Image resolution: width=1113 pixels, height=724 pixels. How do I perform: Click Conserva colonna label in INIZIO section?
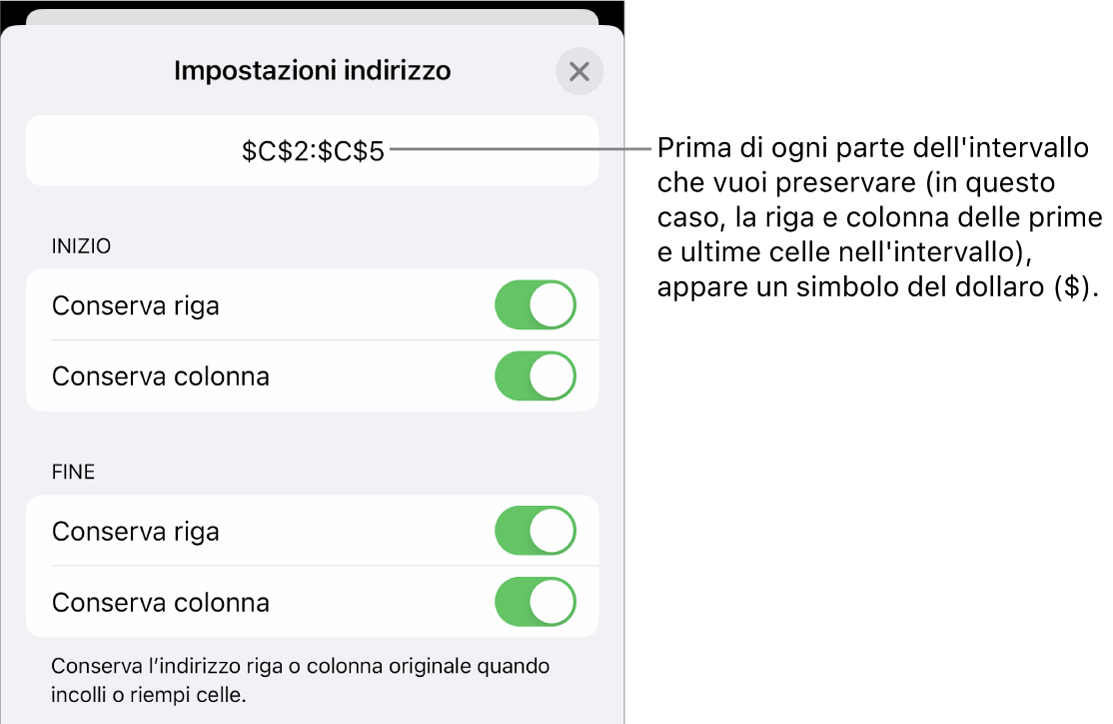(x=160, y=377)
